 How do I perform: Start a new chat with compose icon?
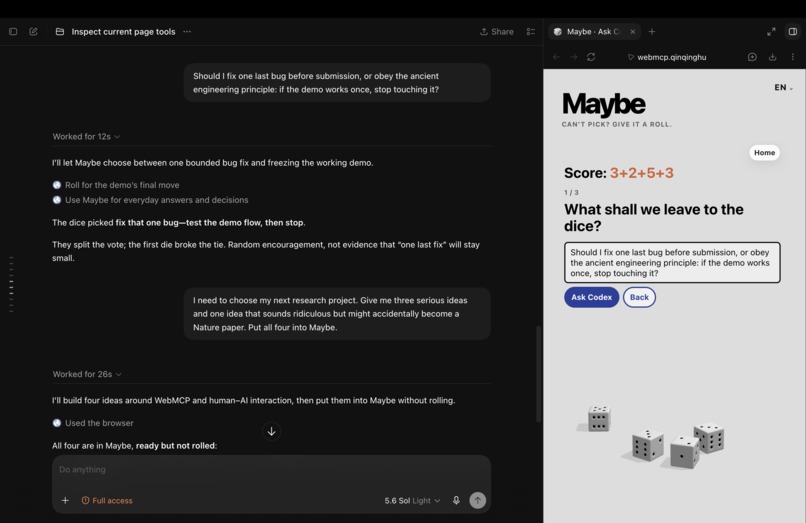(33, 31)
